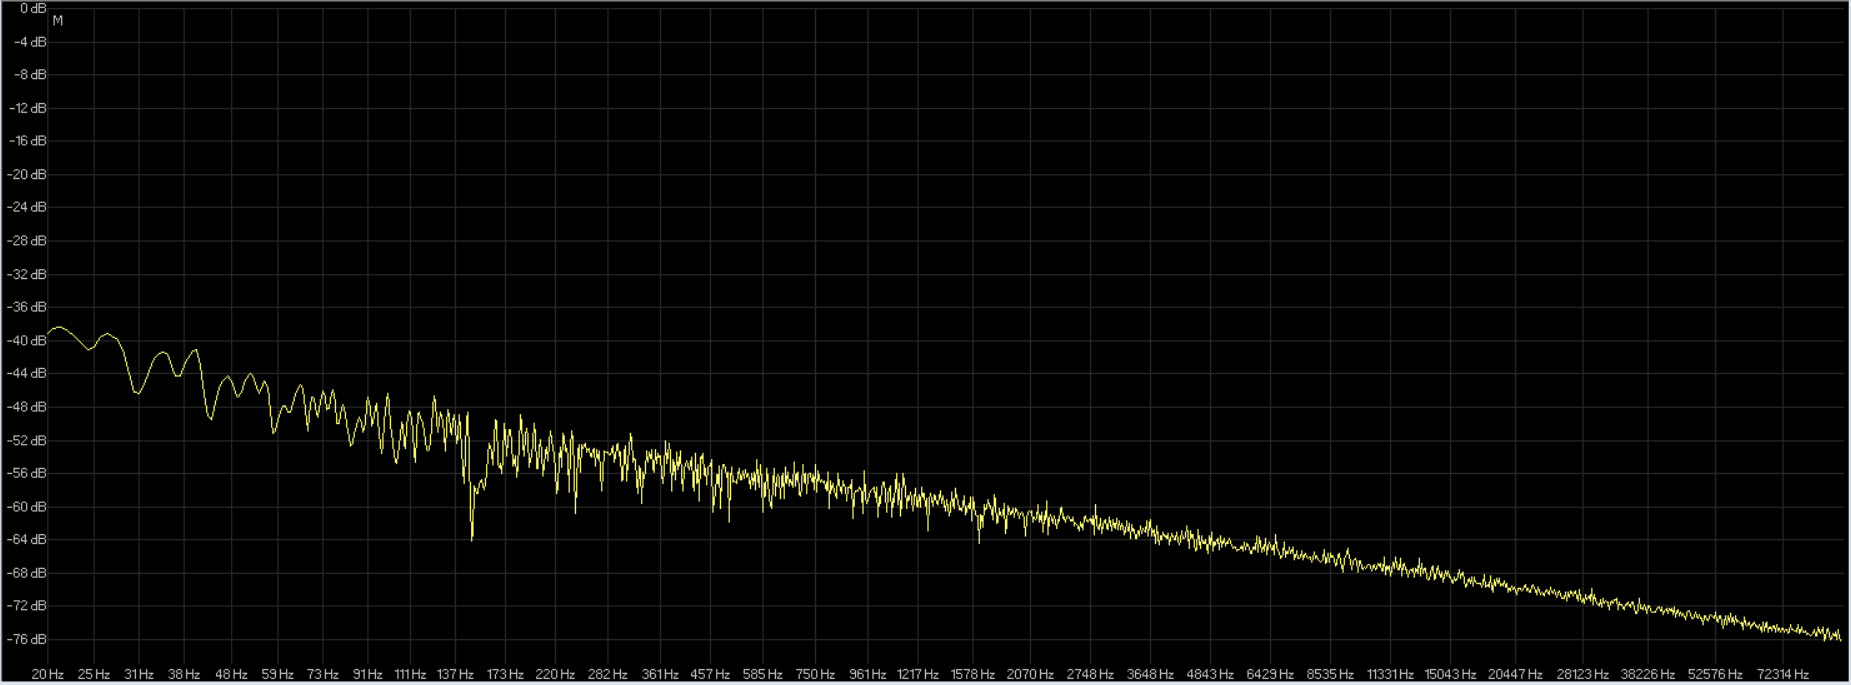
Task: Click the 20 Hz frequency axis label
Action: (48, 674)
